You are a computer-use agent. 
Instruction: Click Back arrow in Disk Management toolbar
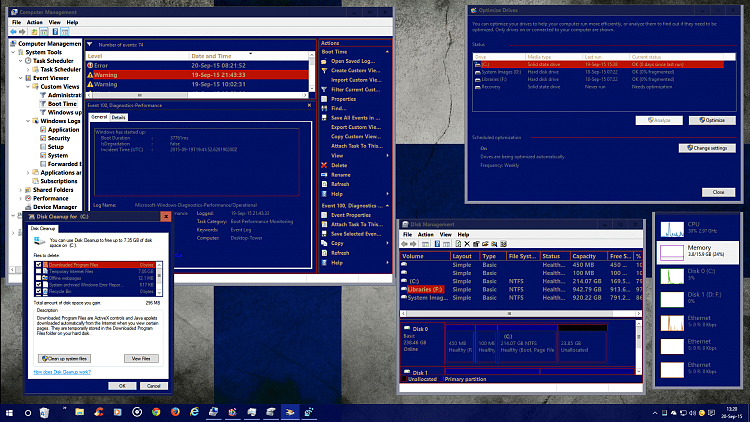point(405,244)
